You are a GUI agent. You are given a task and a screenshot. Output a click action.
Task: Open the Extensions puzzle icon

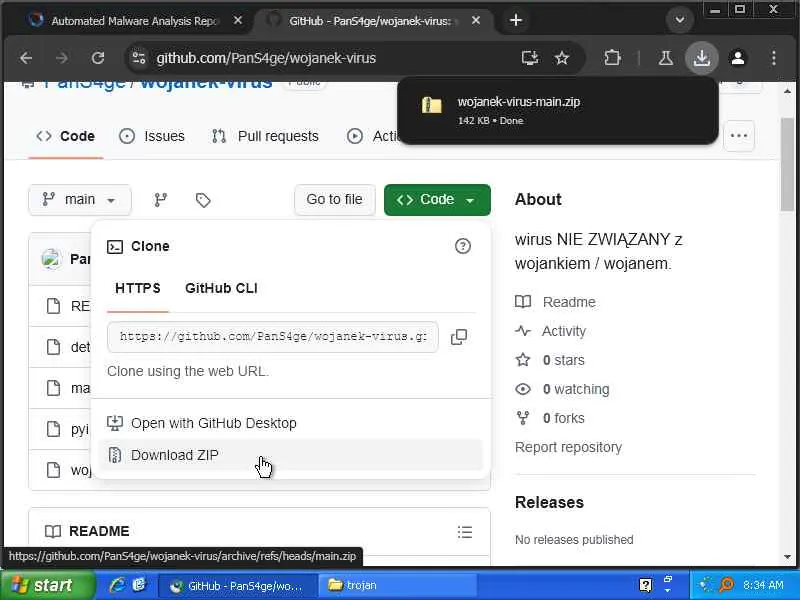click(612, 58)
